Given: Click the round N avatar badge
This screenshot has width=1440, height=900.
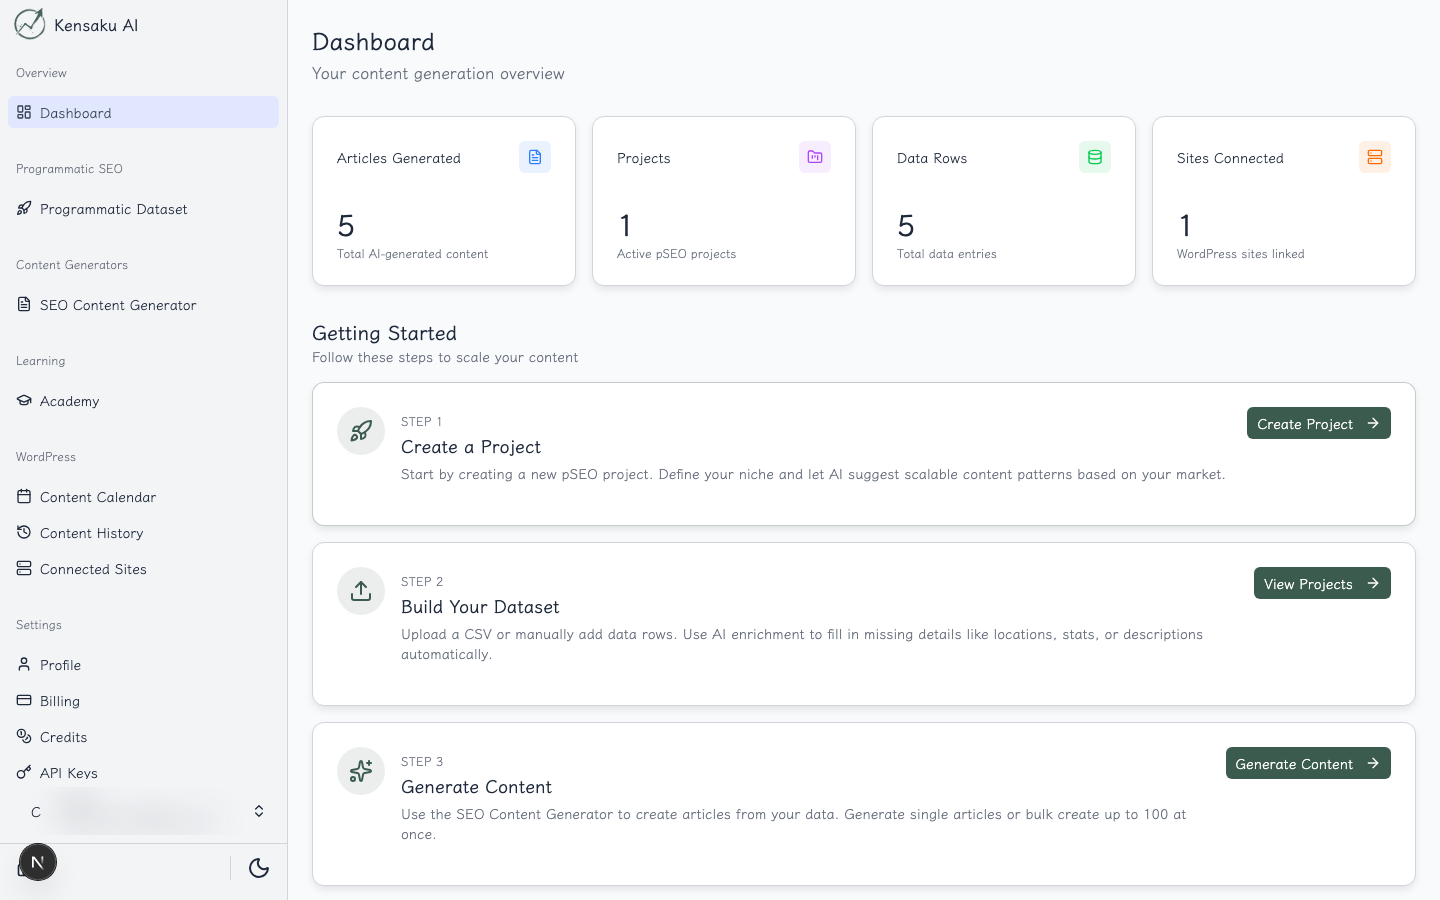Looking at the screenshot, I should point(38,862).
